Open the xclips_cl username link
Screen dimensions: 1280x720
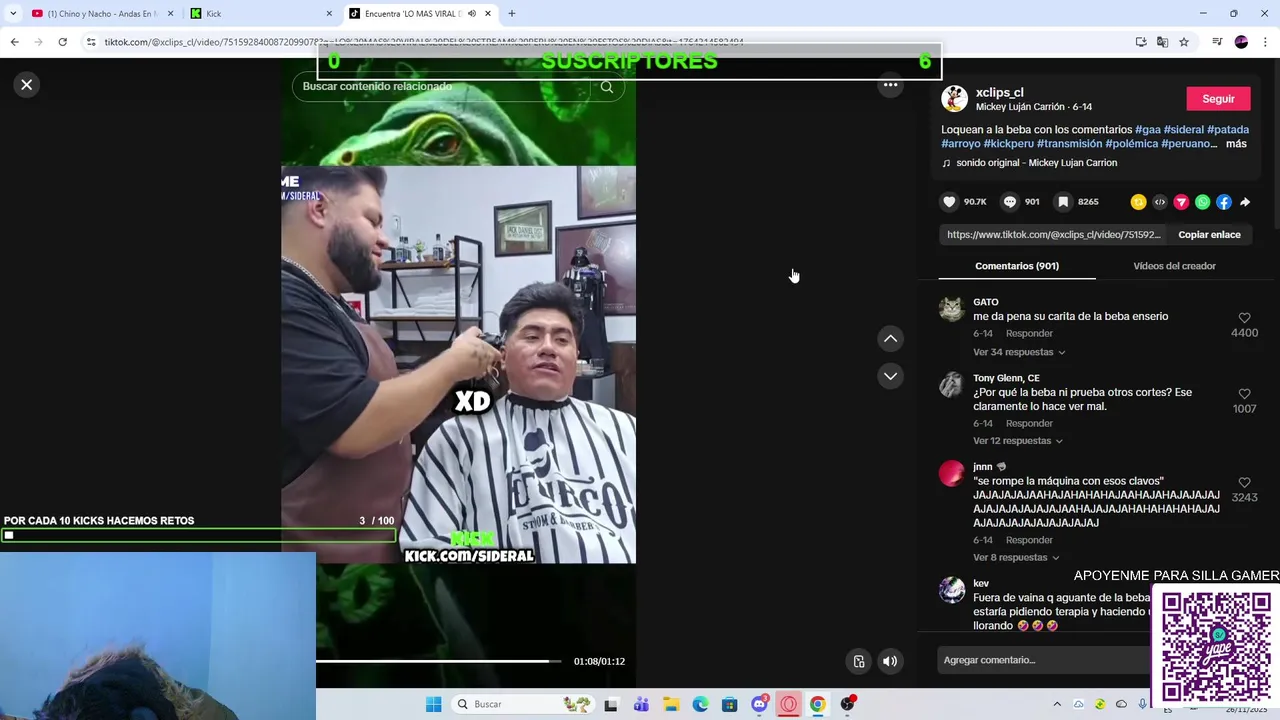999,92
